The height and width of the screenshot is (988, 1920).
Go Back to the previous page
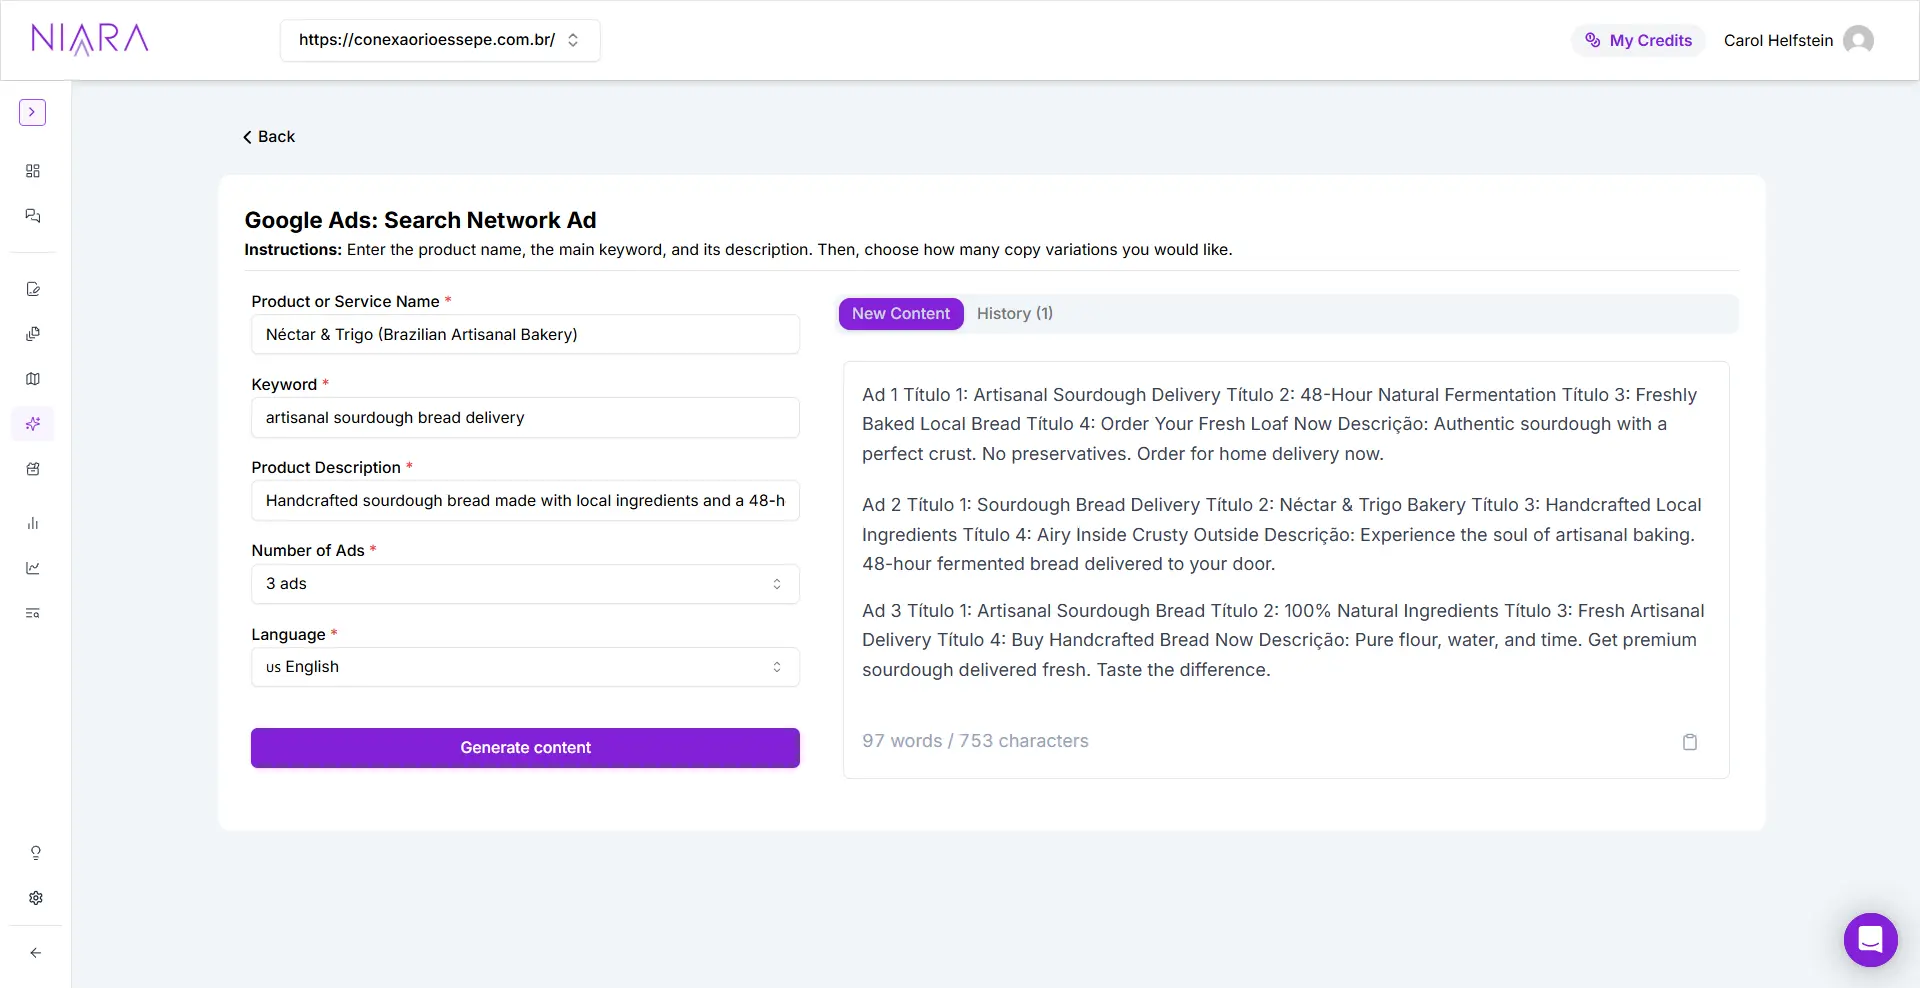click(269, 137)
